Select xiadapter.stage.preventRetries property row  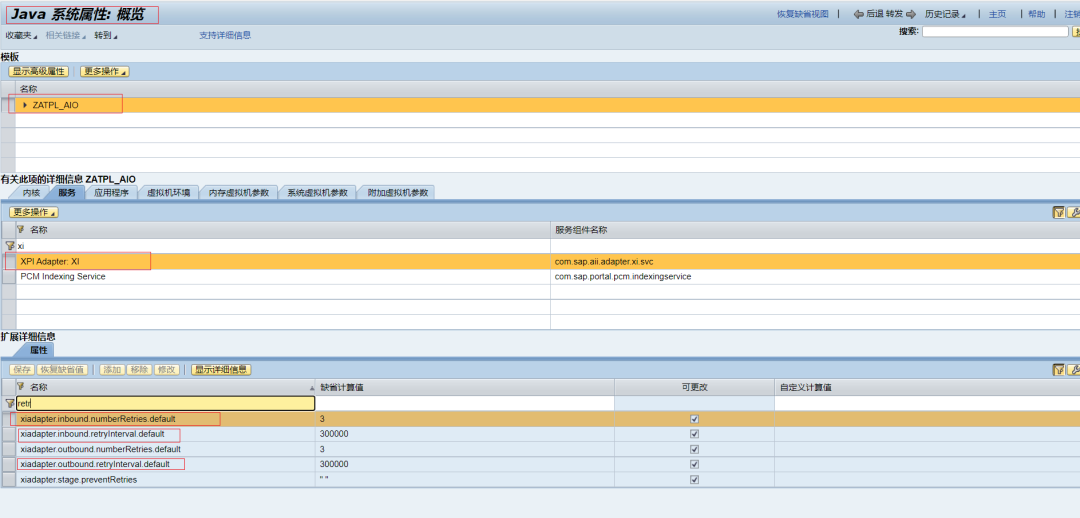540,479
